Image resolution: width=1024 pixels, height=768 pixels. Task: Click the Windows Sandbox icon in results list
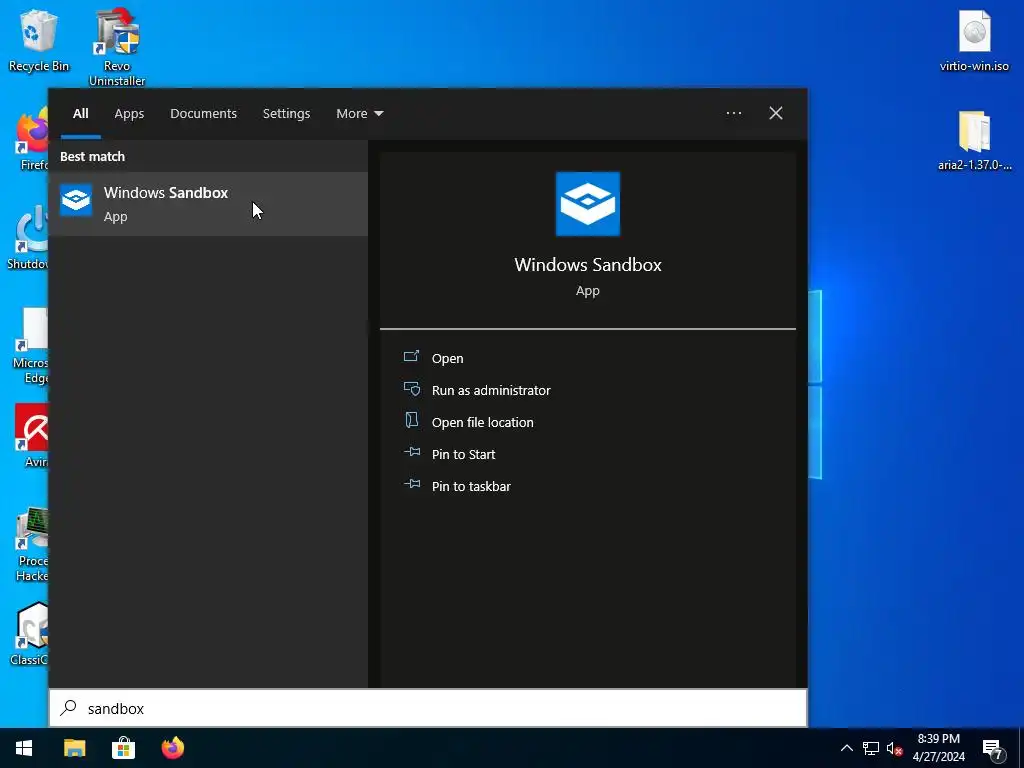click(76, 200)
